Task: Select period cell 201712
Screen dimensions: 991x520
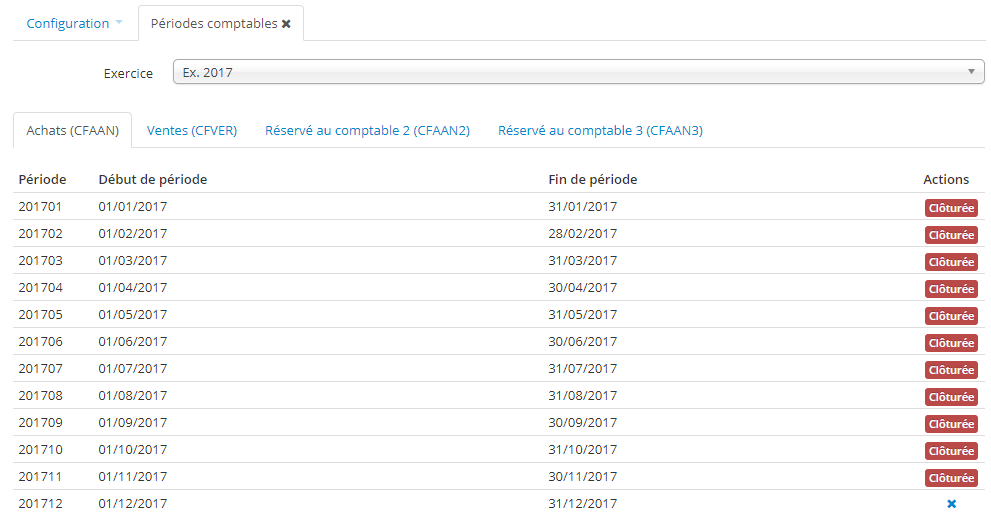Action: 40,504
